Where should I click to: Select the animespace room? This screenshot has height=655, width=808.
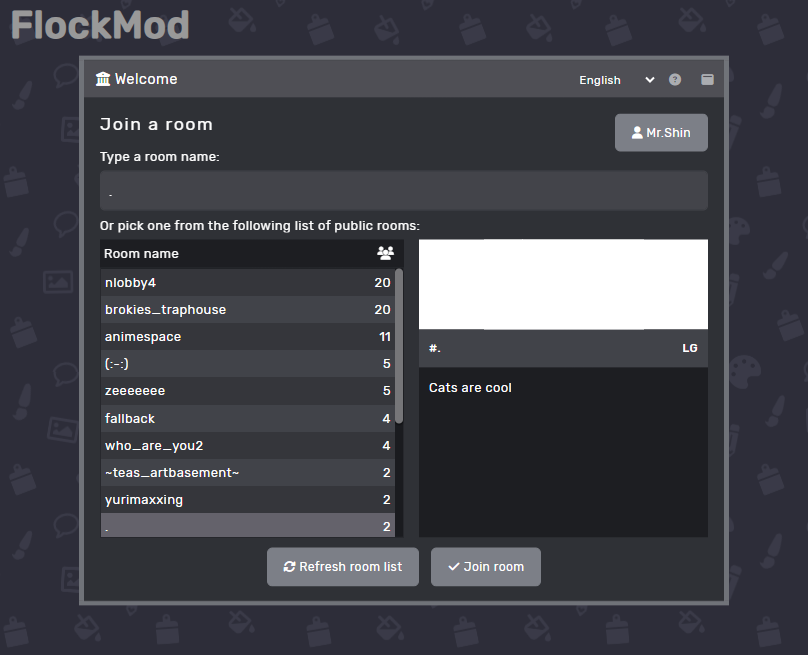tap(248, 337)
